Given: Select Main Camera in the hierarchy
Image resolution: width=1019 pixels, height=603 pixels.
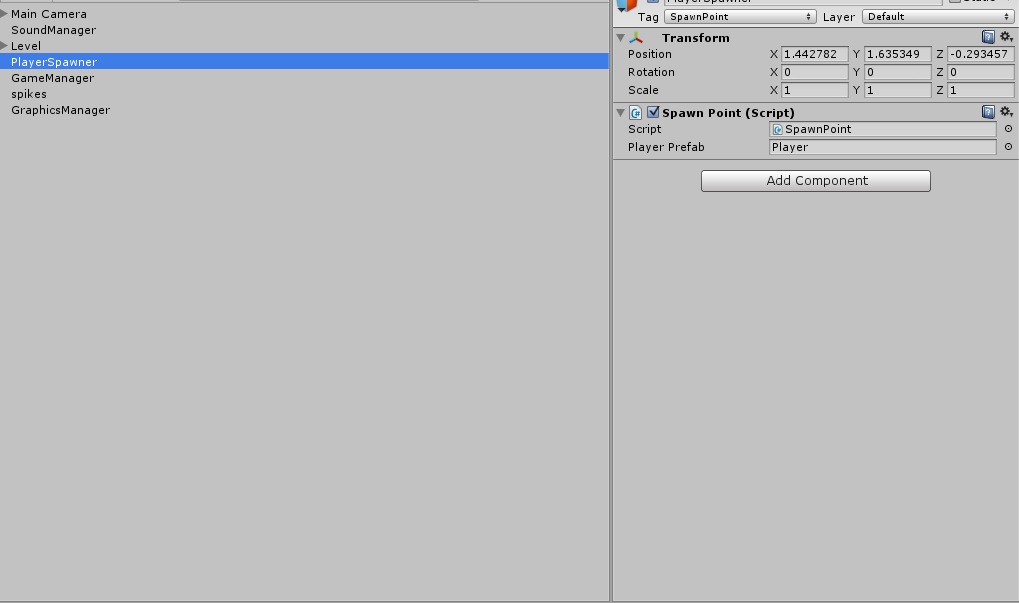Looking at the screenshot, I should 49,14.
